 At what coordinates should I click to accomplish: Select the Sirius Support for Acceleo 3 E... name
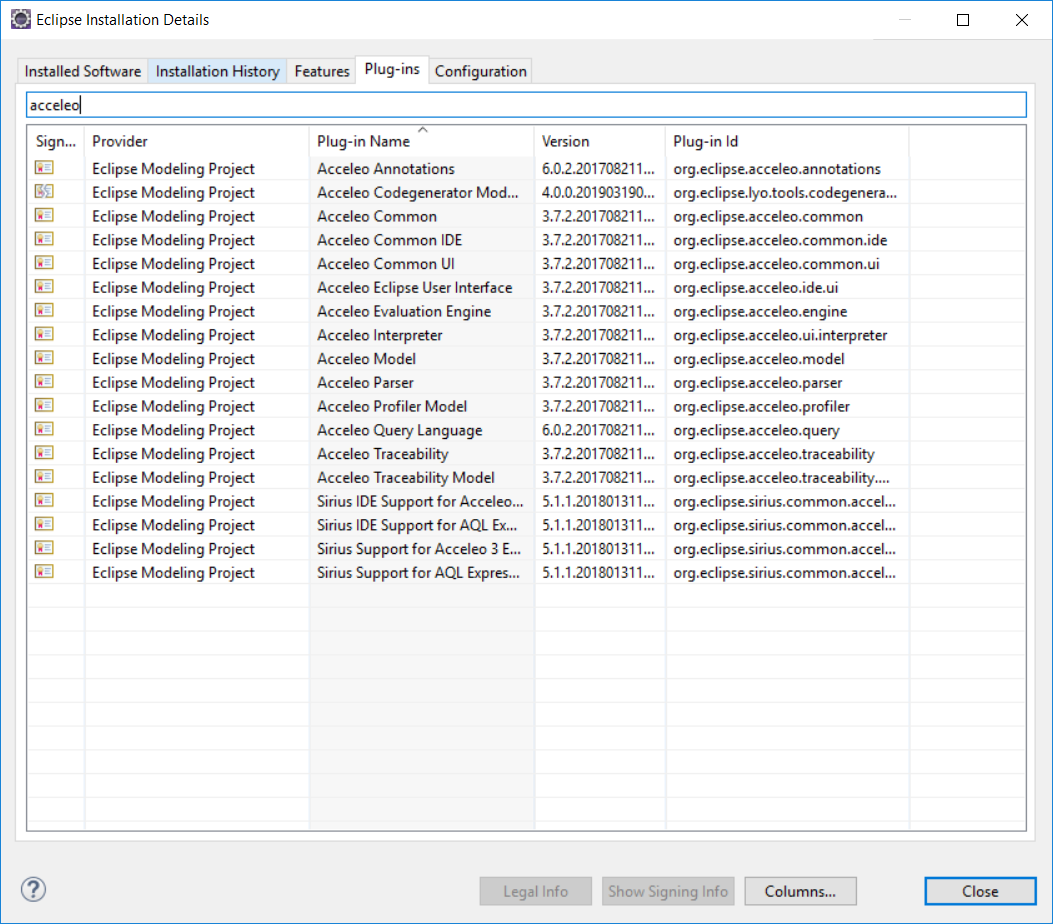(x=419, y=549)
